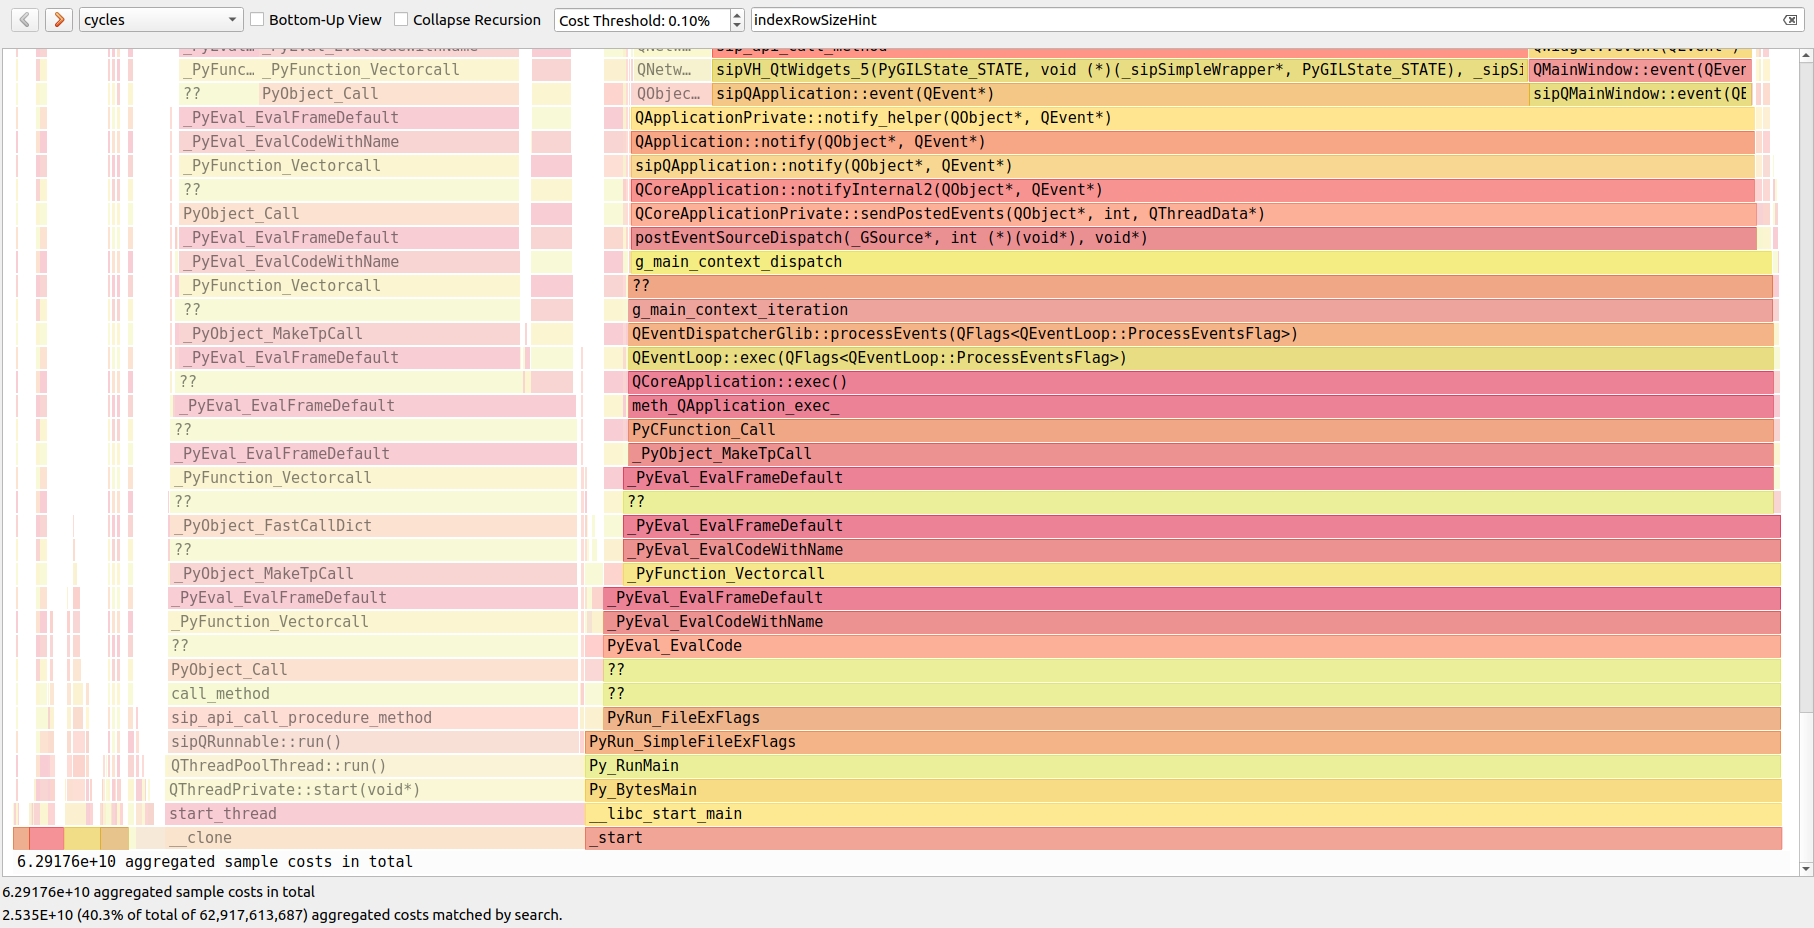Image resolution: width=1814 pixels, height=928 pixels.
Task: Select the QCoreApplication::notifyInternal2 frame
Action: pos(1193,190)
